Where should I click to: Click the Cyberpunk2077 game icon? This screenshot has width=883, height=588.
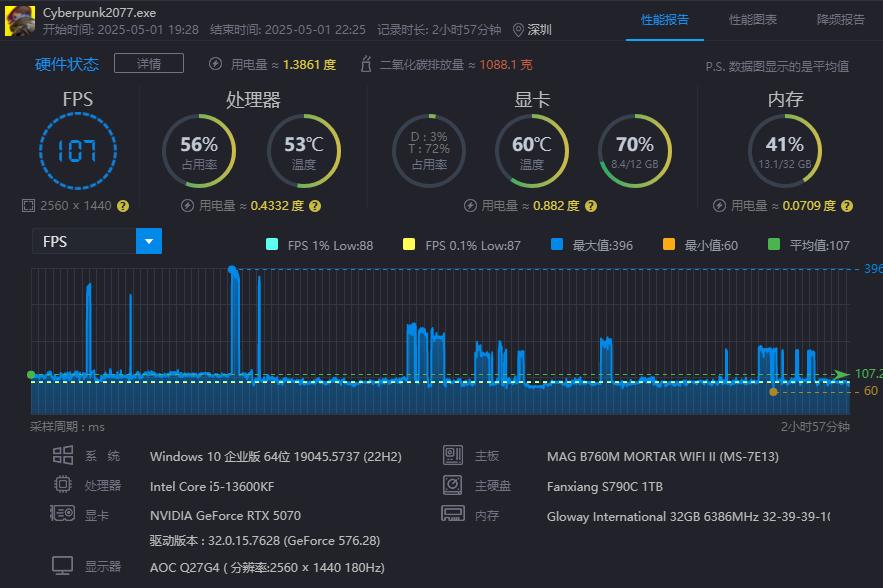pos(20,21)
